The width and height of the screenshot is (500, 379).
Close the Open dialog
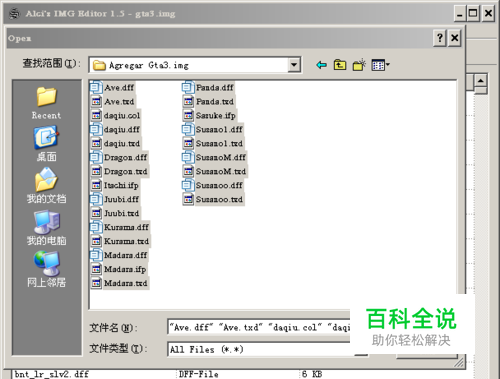coord(454,38)
